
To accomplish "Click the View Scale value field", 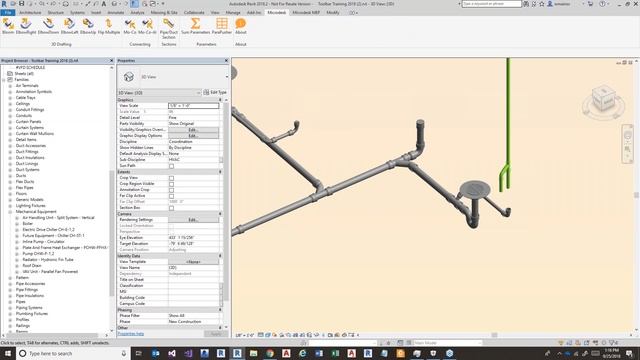I will click(x=193, y=106).
